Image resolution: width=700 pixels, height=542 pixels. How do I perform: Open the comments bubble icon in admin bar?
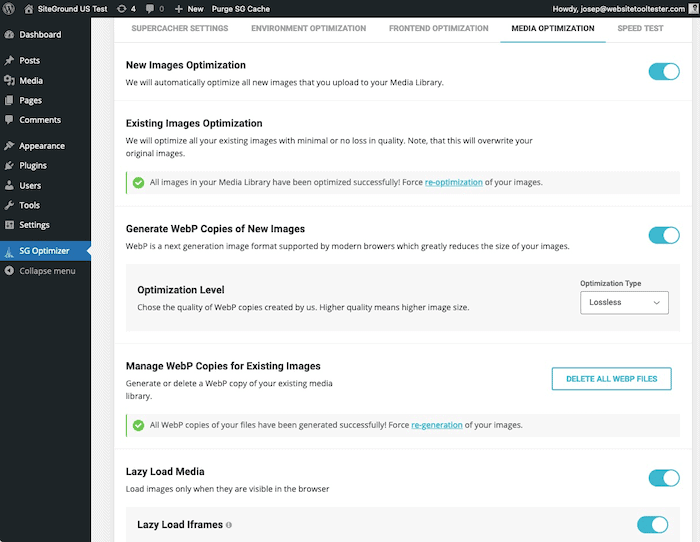[150, 8]
